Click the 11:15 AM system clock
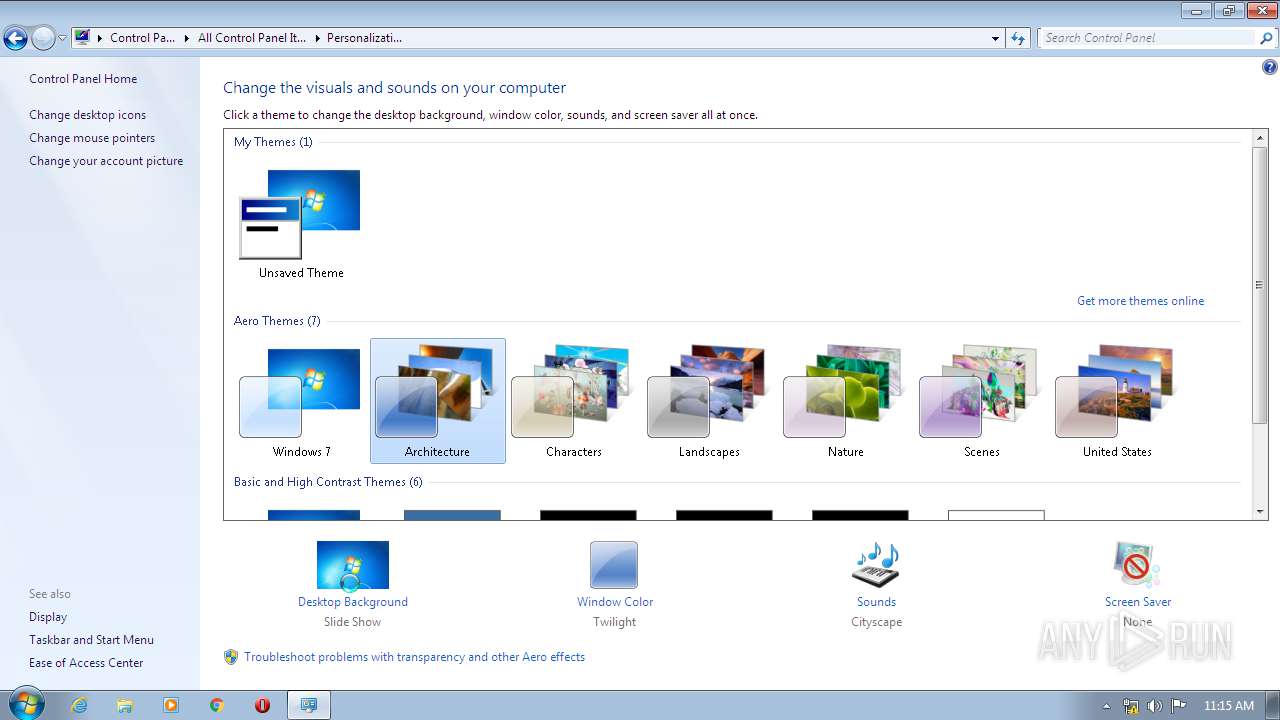This screenshot has height=720, width=1280. pos(1229,706)
